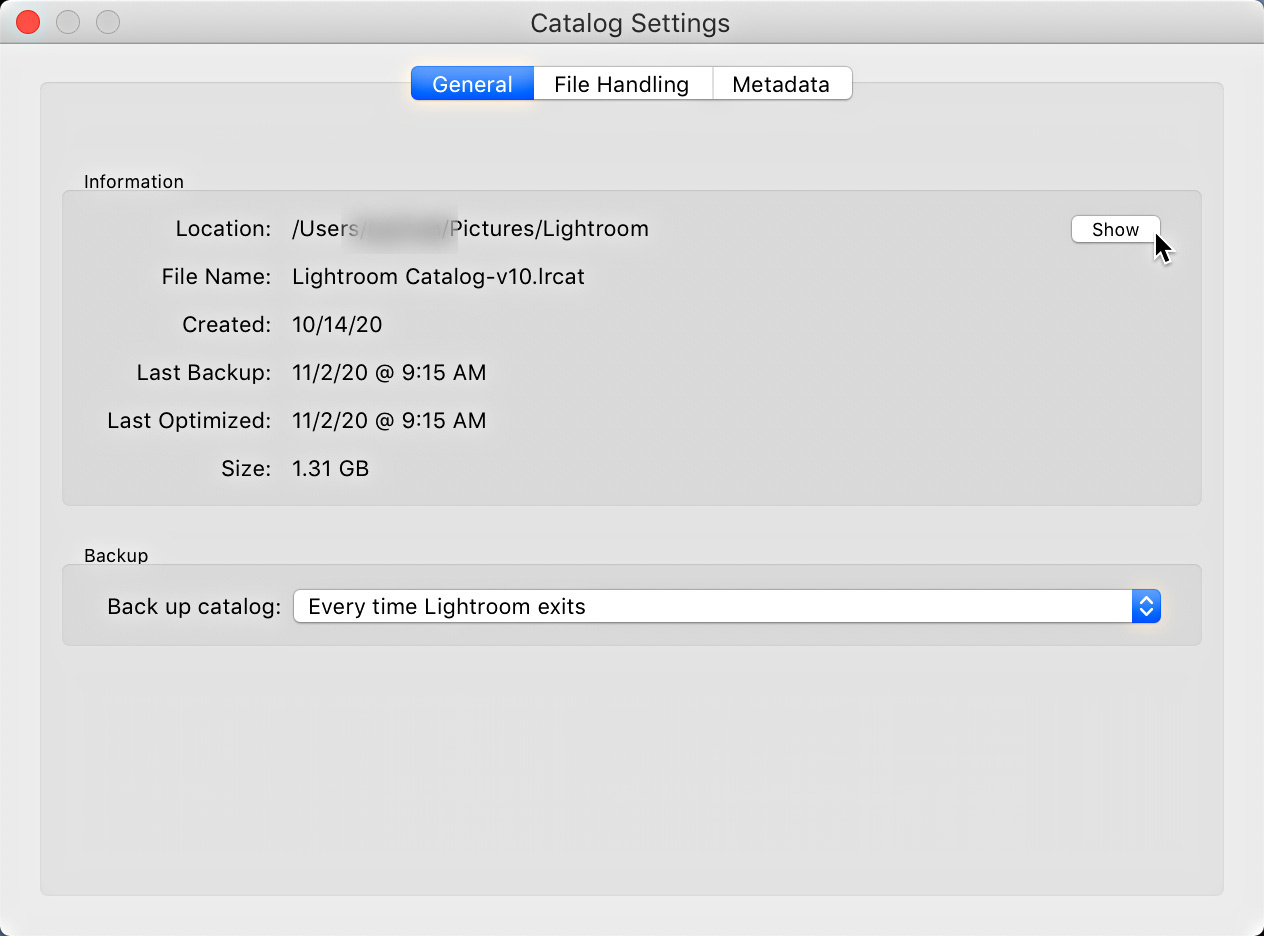1264x936 pixels.
Task: Switch to the File Handling tab
Action: click(x=622, y=84)
